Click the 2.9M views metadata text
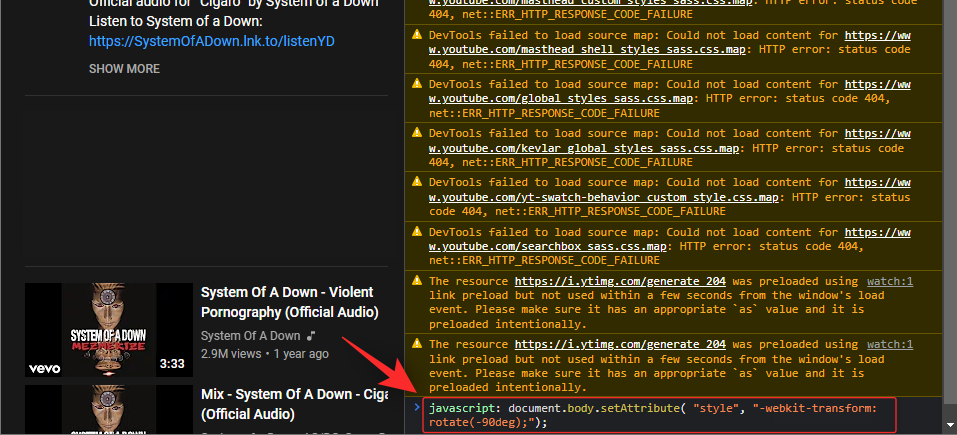 pos(231,354)
